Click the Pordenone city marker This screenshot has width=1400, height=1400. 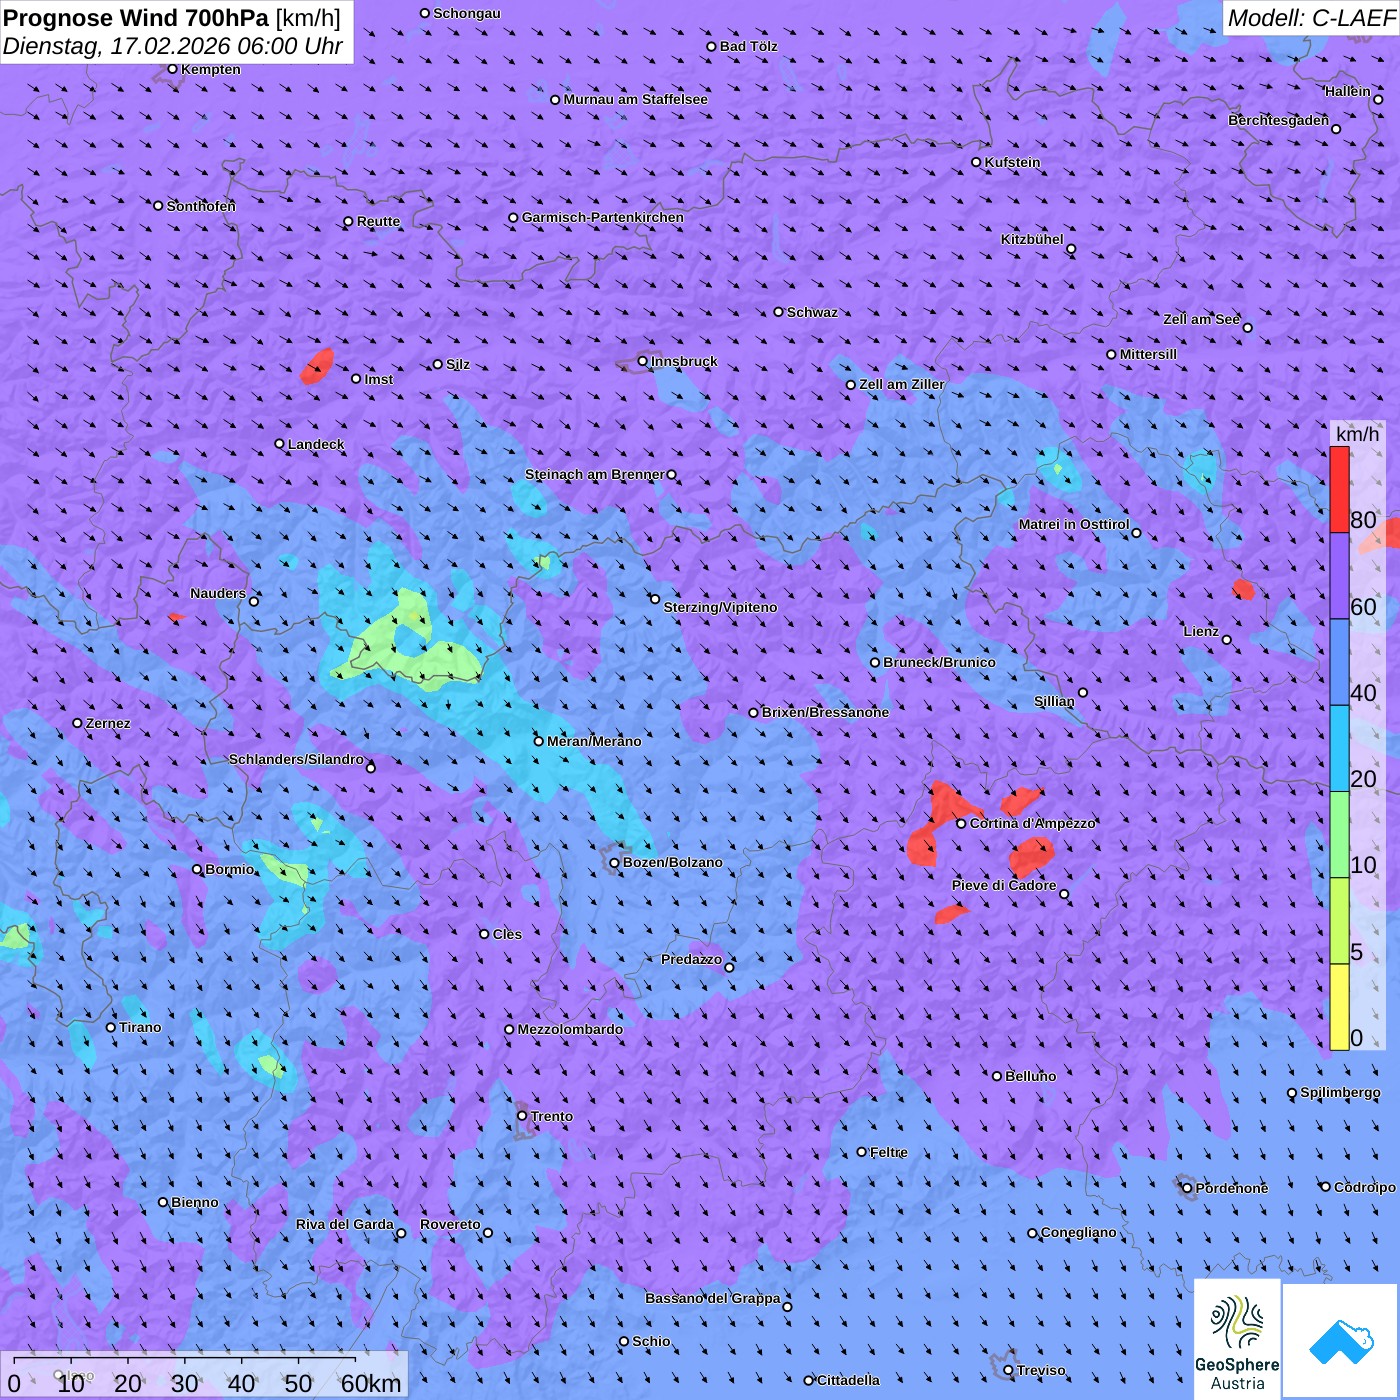click(1188, 1189)
